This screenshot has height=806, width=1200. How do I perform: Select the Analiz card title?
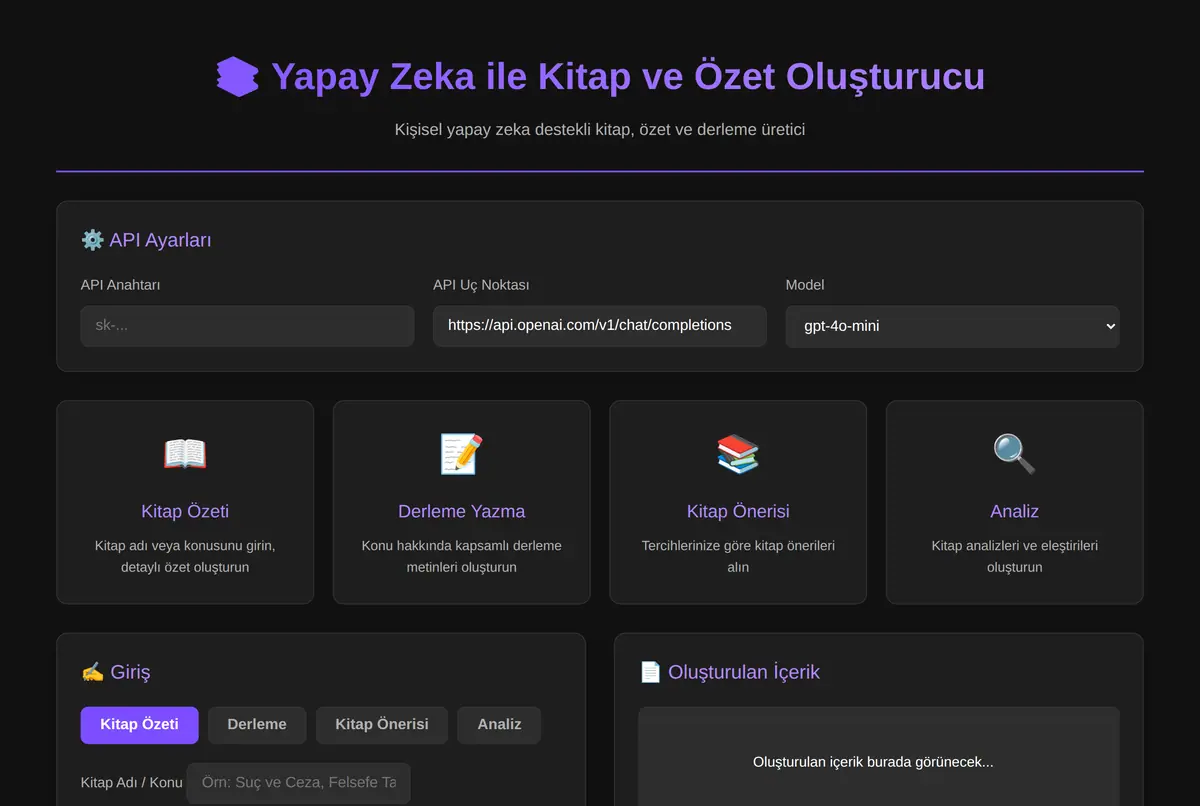(x=1014, y=511)
